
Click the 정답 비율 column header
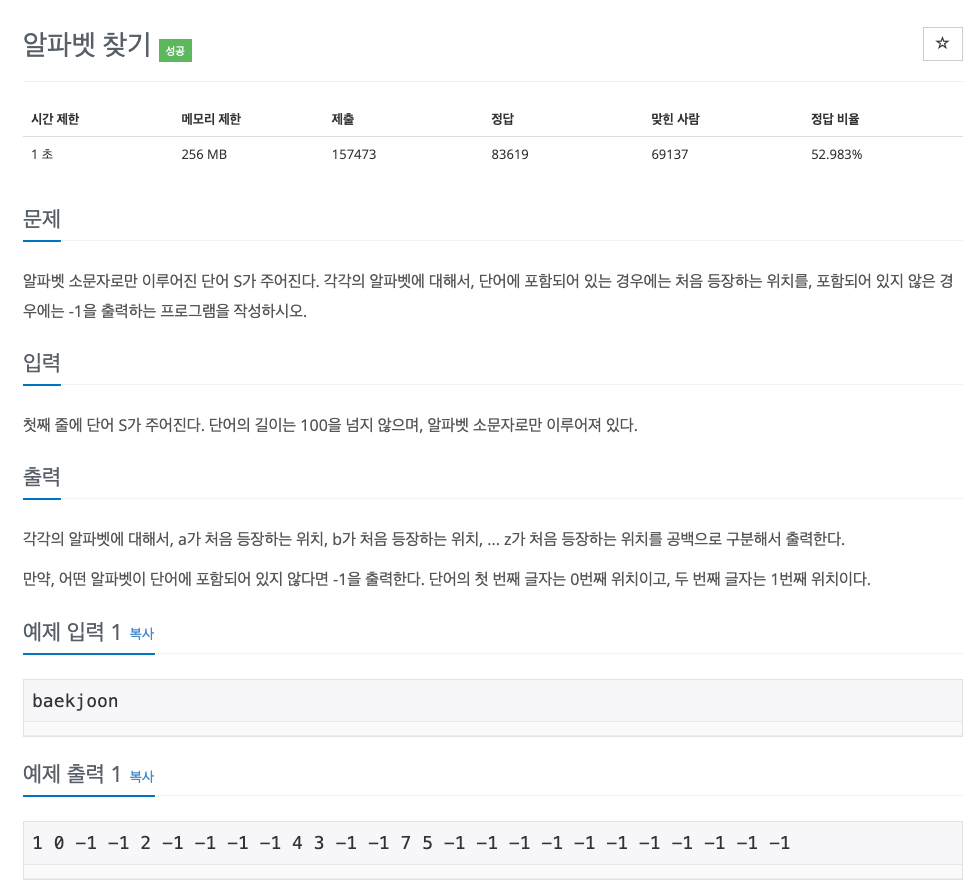pyautogui.click(x=835, y=119)
